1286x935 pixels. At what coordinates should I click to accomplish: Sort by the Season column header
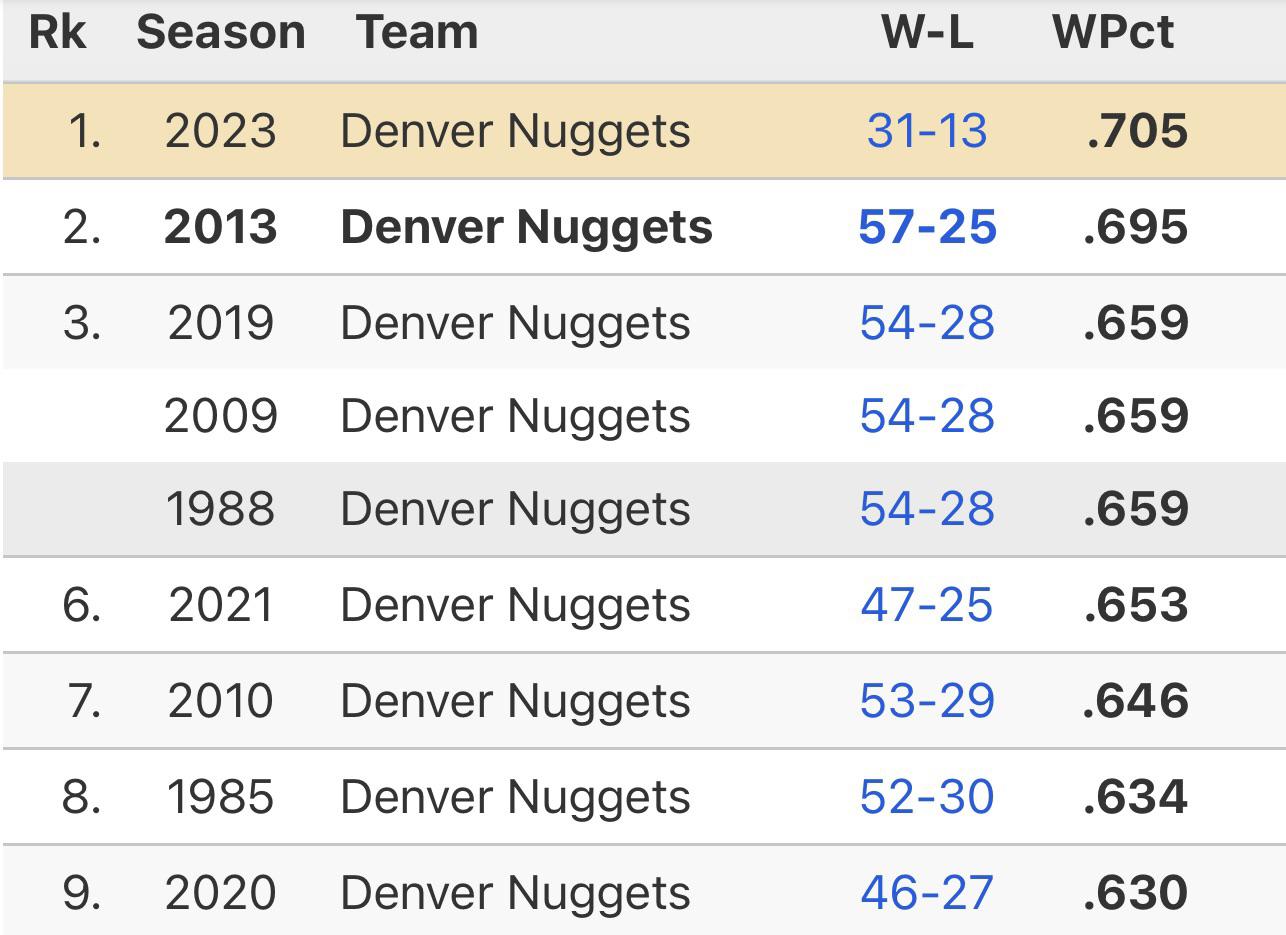coord(221,33)
